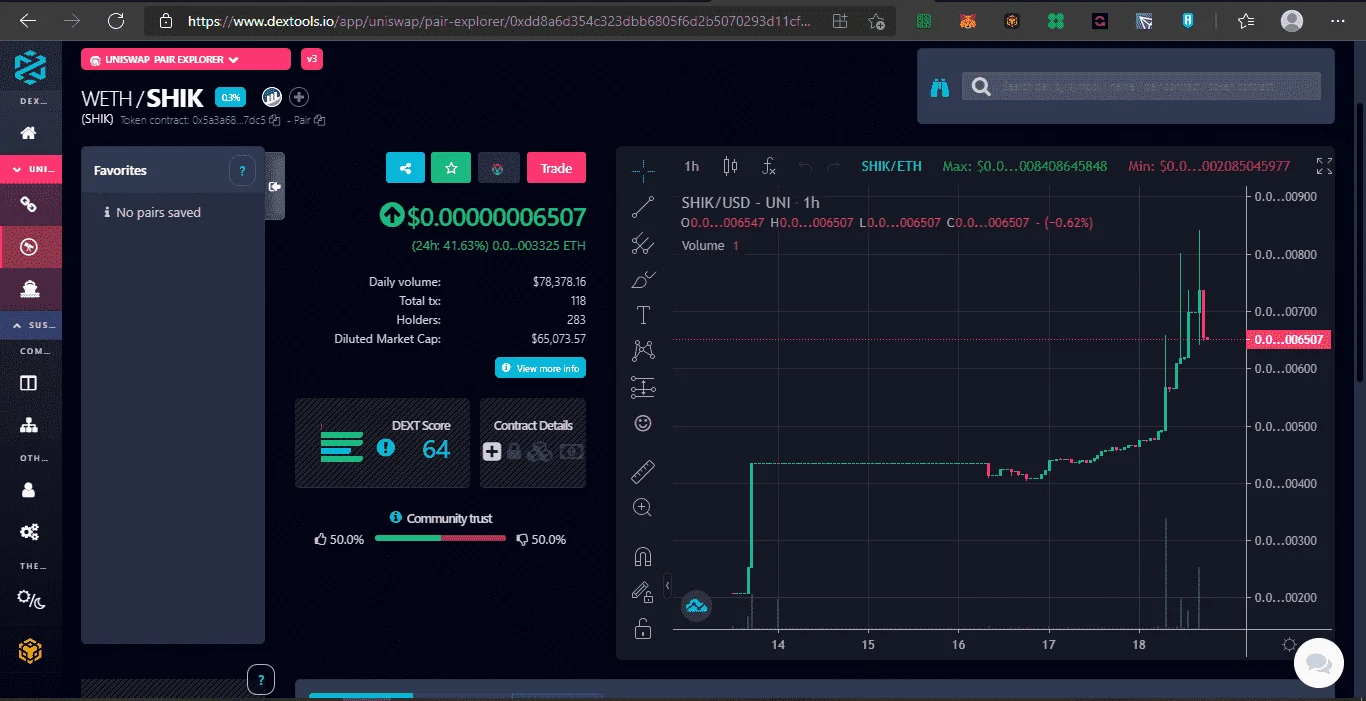This screenshot has width=1366, height=701.
Task: Add the pair to favorites with the star button
Action: 451,168
